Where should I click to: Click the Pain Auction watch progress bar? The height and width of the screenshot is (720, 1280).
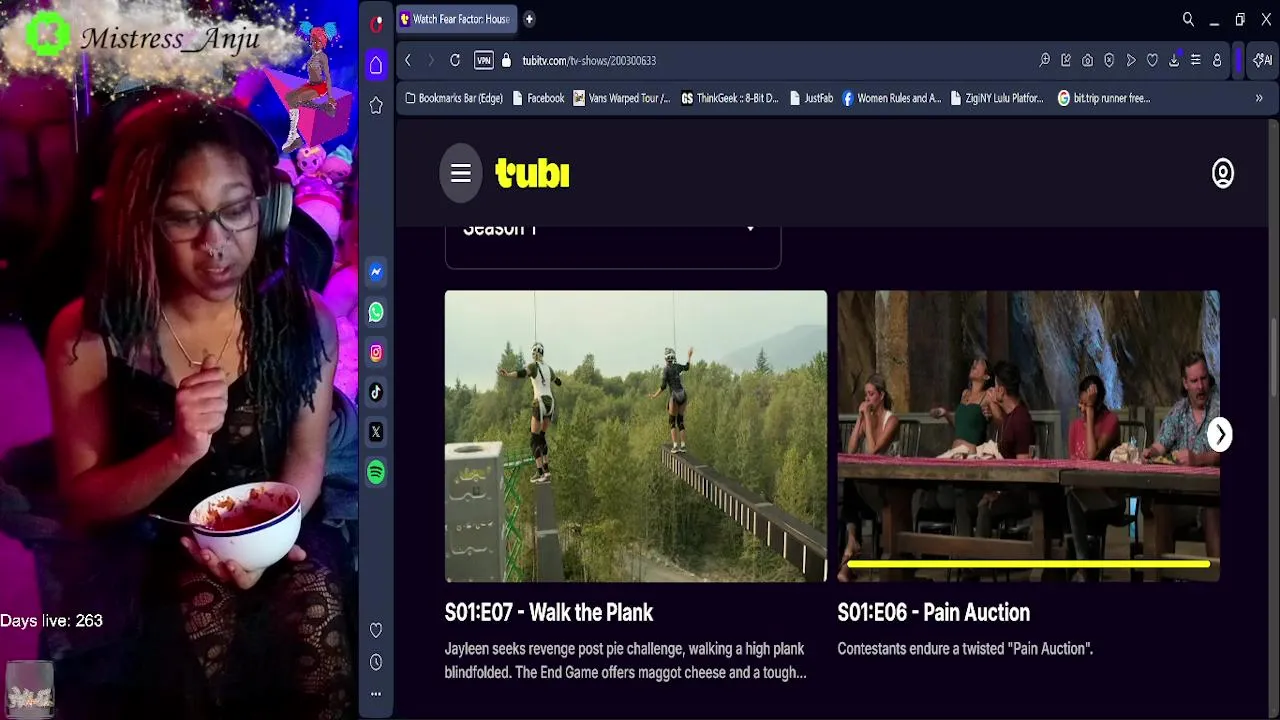point(1028,564)
